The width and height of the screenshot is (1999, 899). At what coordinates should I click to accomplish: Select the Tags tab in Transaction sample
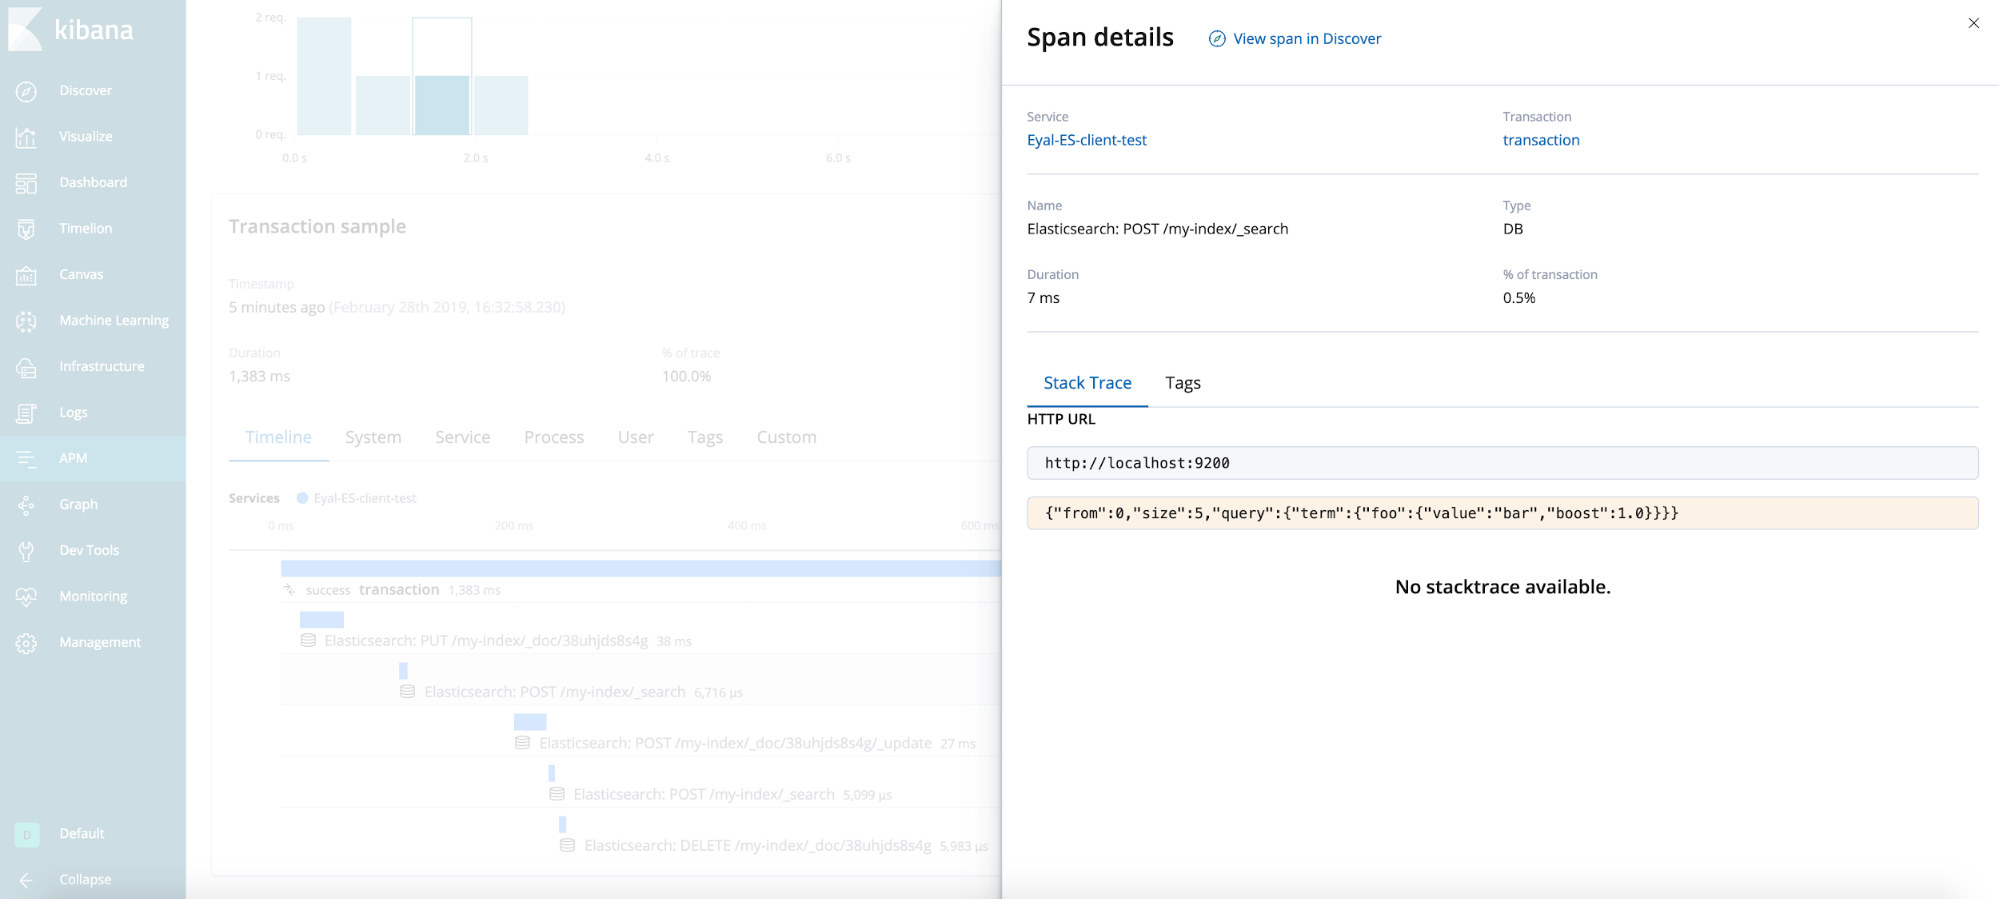pyautogui.click(x=705, y=437)
